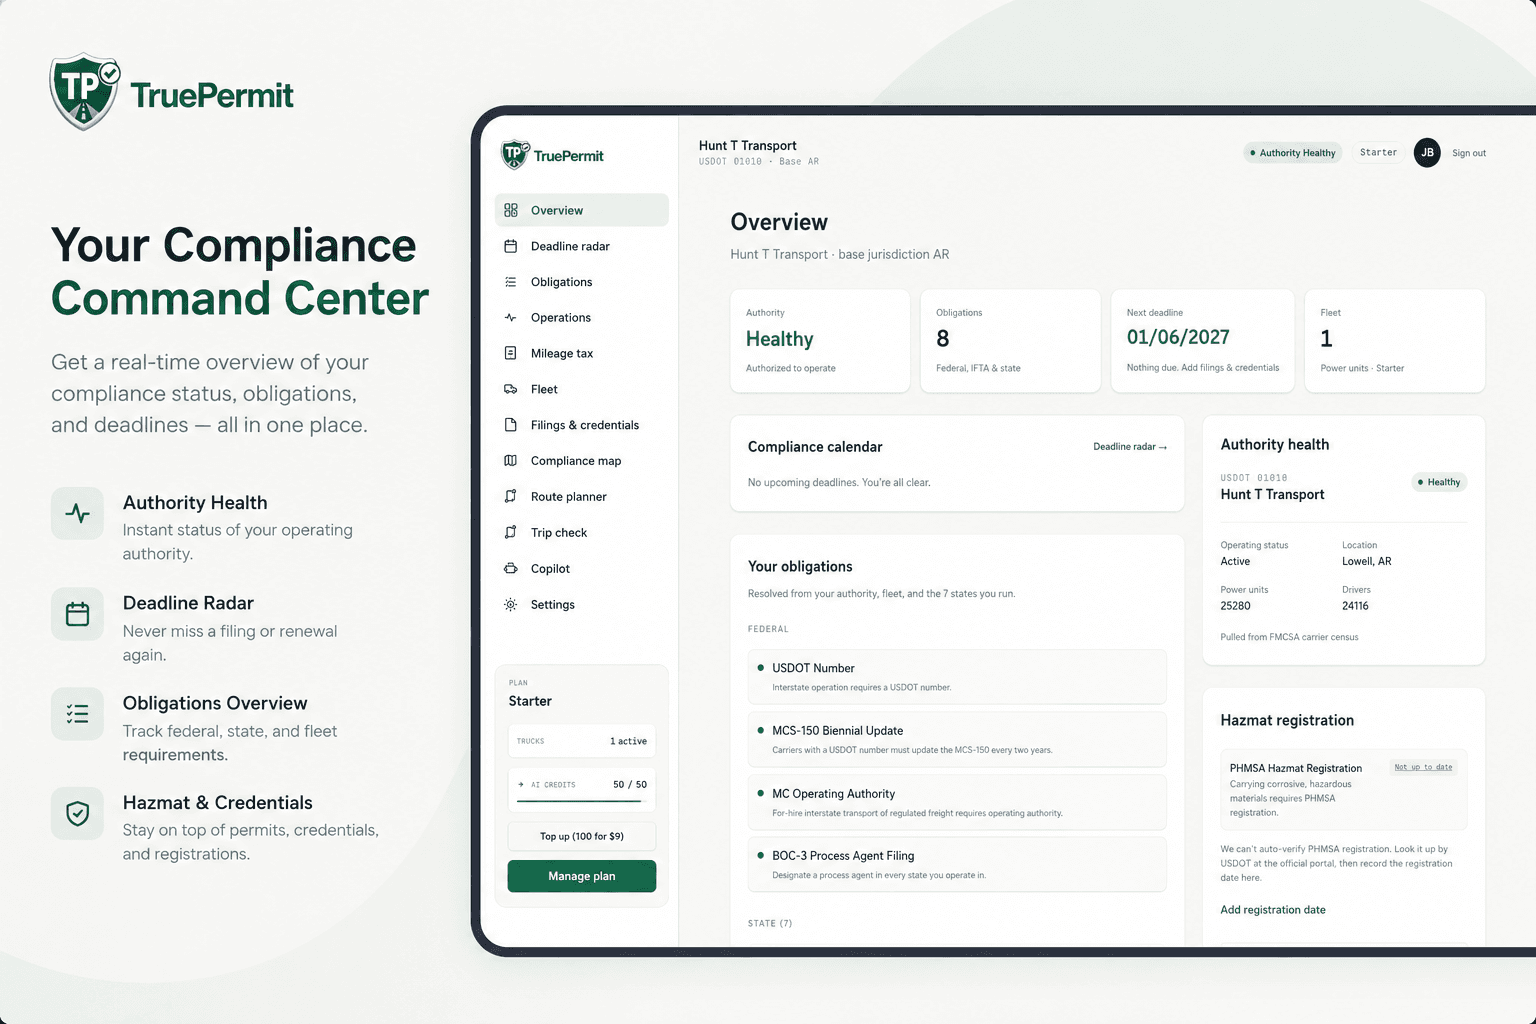The image size is (1536, 1024).
Task: Click 'Pulled from FMCSA carrier census' note
Action: point(1289,637)
